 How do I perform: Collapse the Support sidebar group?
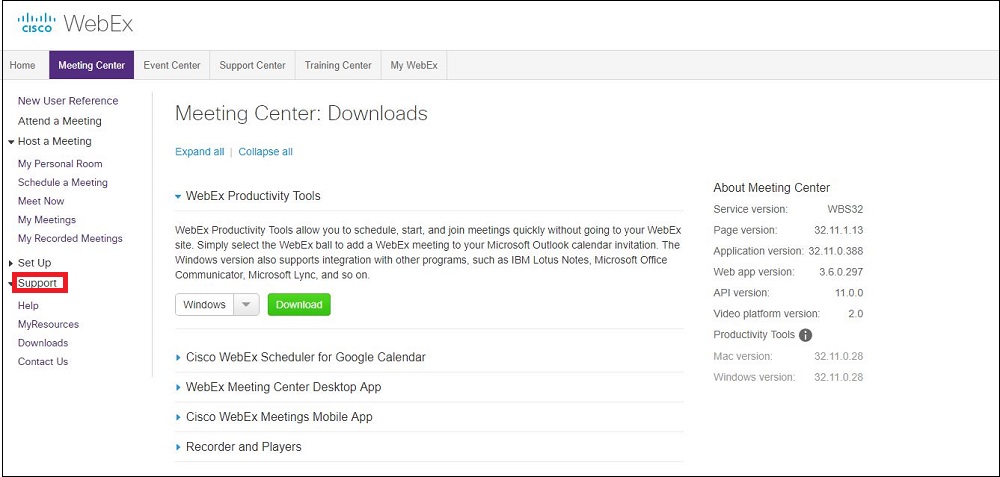(x=36, y=283)
